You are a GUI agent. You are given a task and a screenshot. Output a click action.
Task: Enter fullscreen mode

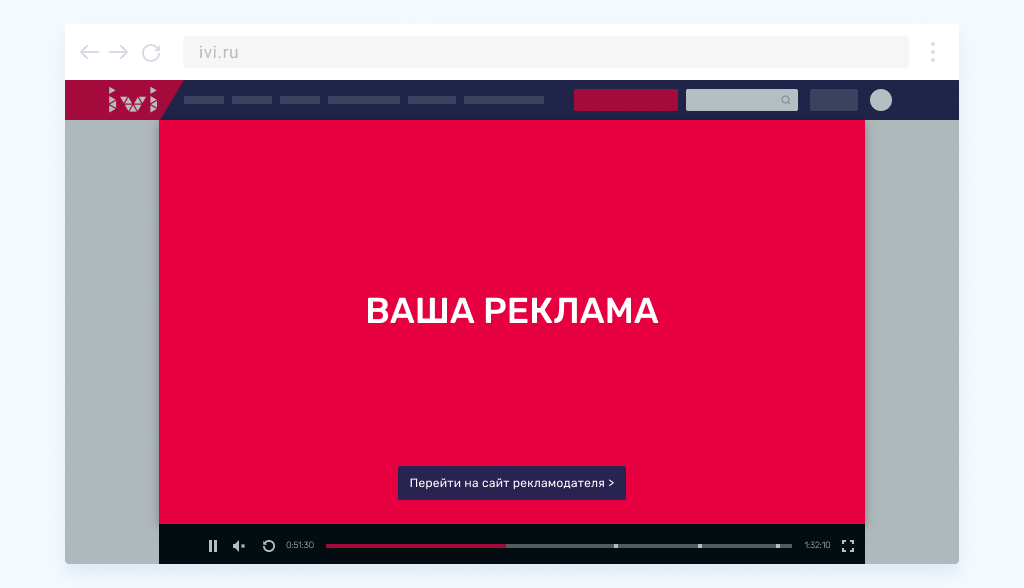point(848,546)
